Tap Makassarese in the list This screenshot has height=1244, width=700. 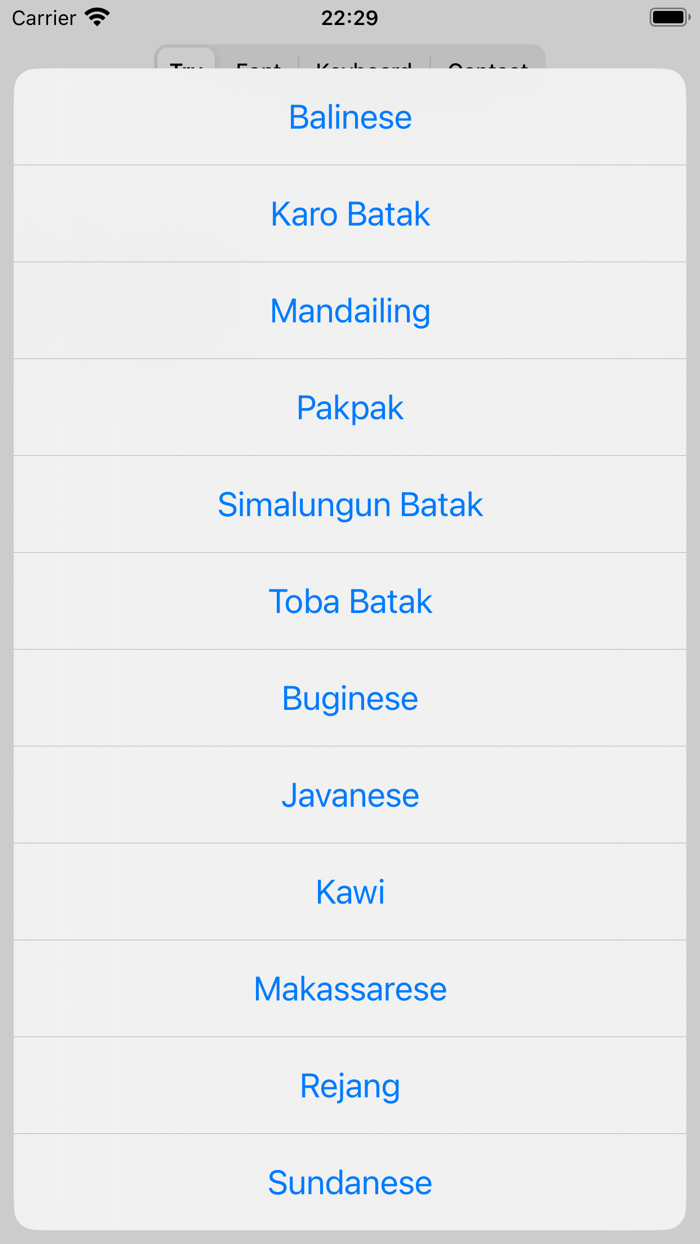[x=350, y=989]
